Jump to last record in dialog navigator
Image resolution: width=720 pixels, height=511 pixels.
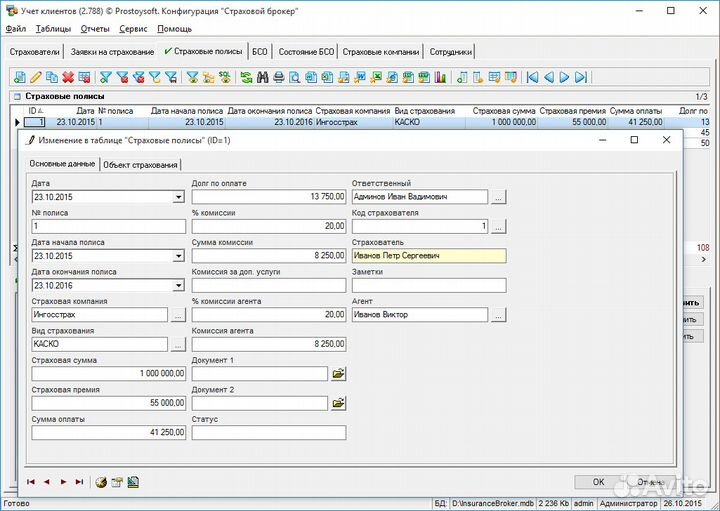79,482
